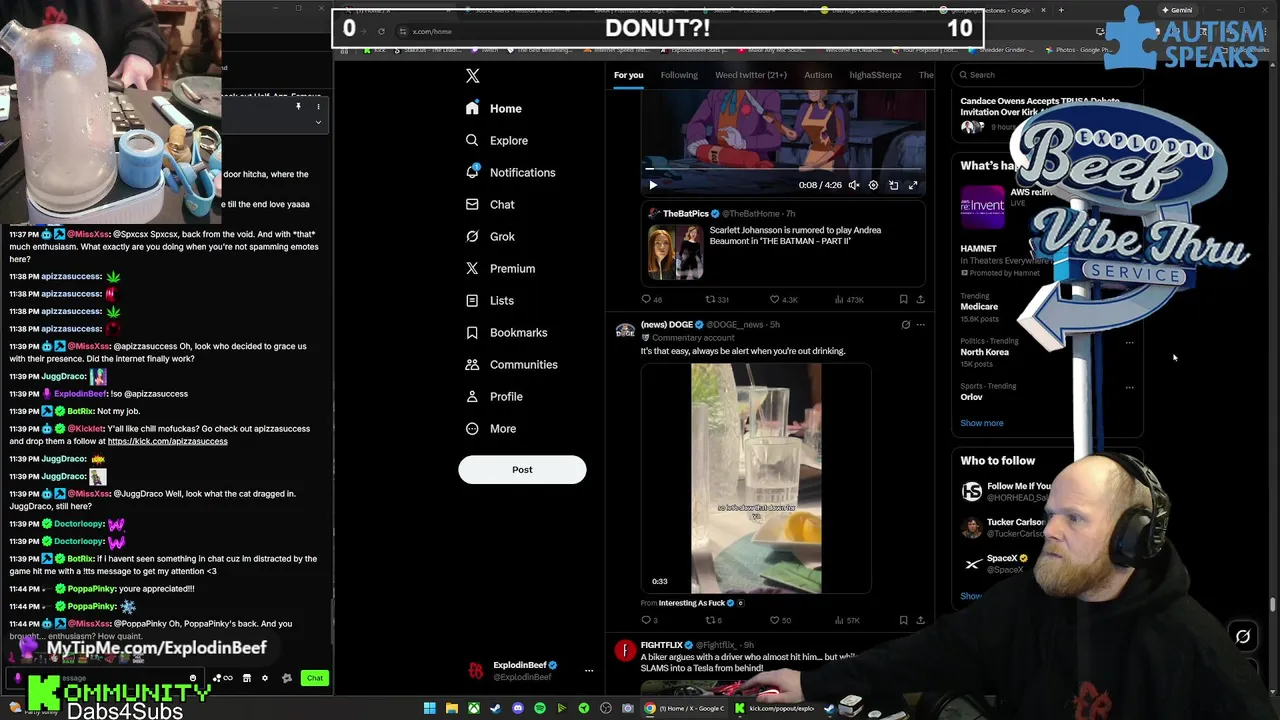Open Discord from the taskbar

pyautogui.click(x=518, y=708)
